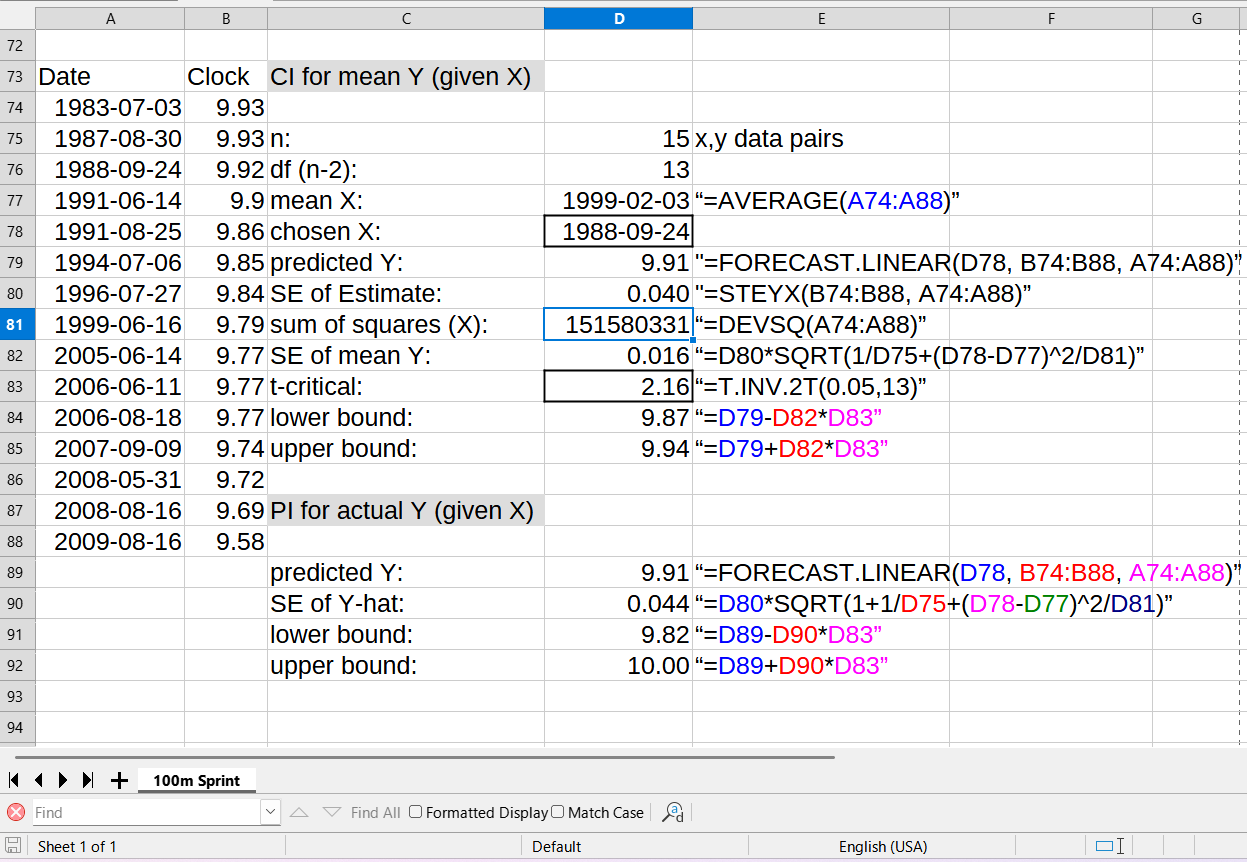The image size is (1247, 862).
Task: Select column A header
Action: pyautogui.click(x=110, y=18)
